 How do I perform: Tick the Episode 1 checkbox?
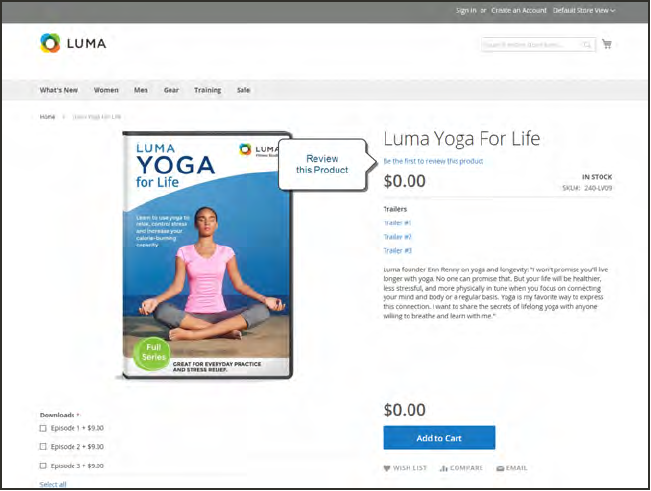pyautogui.click(x=43, y=428)
